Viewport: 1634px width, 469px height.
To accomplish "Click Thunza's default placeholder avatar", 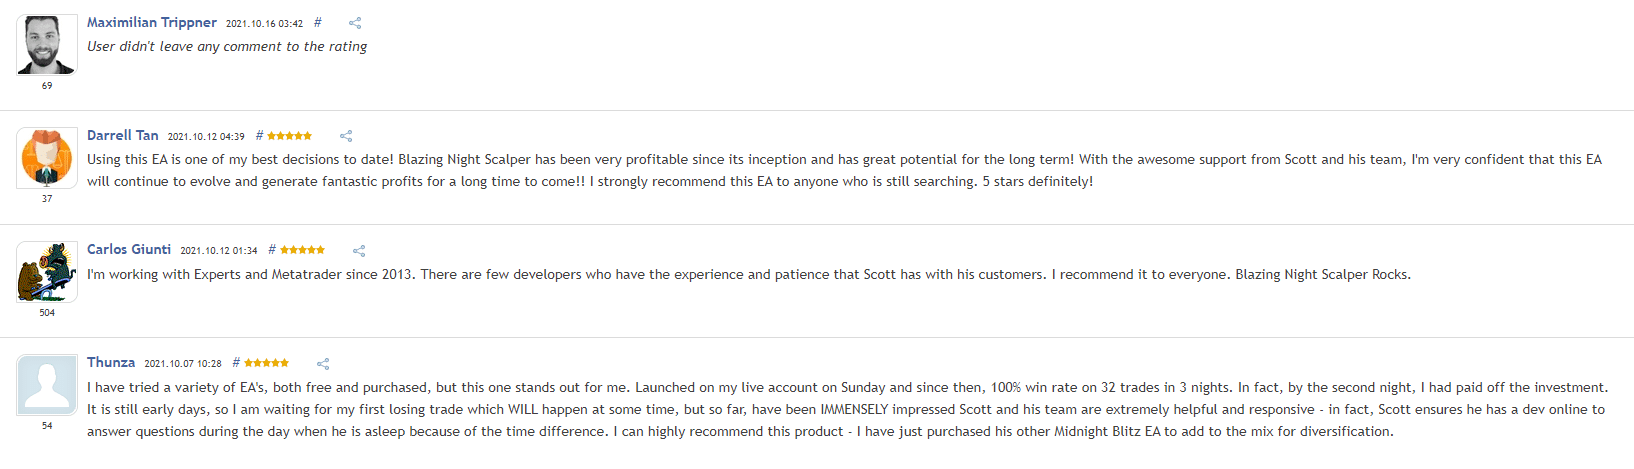I will click(47, 385).
